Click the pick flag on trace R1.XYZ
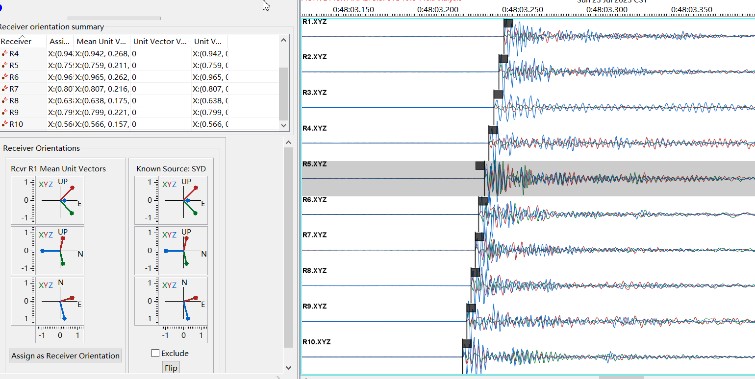The width and height of the screenshot is (755, 379). point(508,23)
